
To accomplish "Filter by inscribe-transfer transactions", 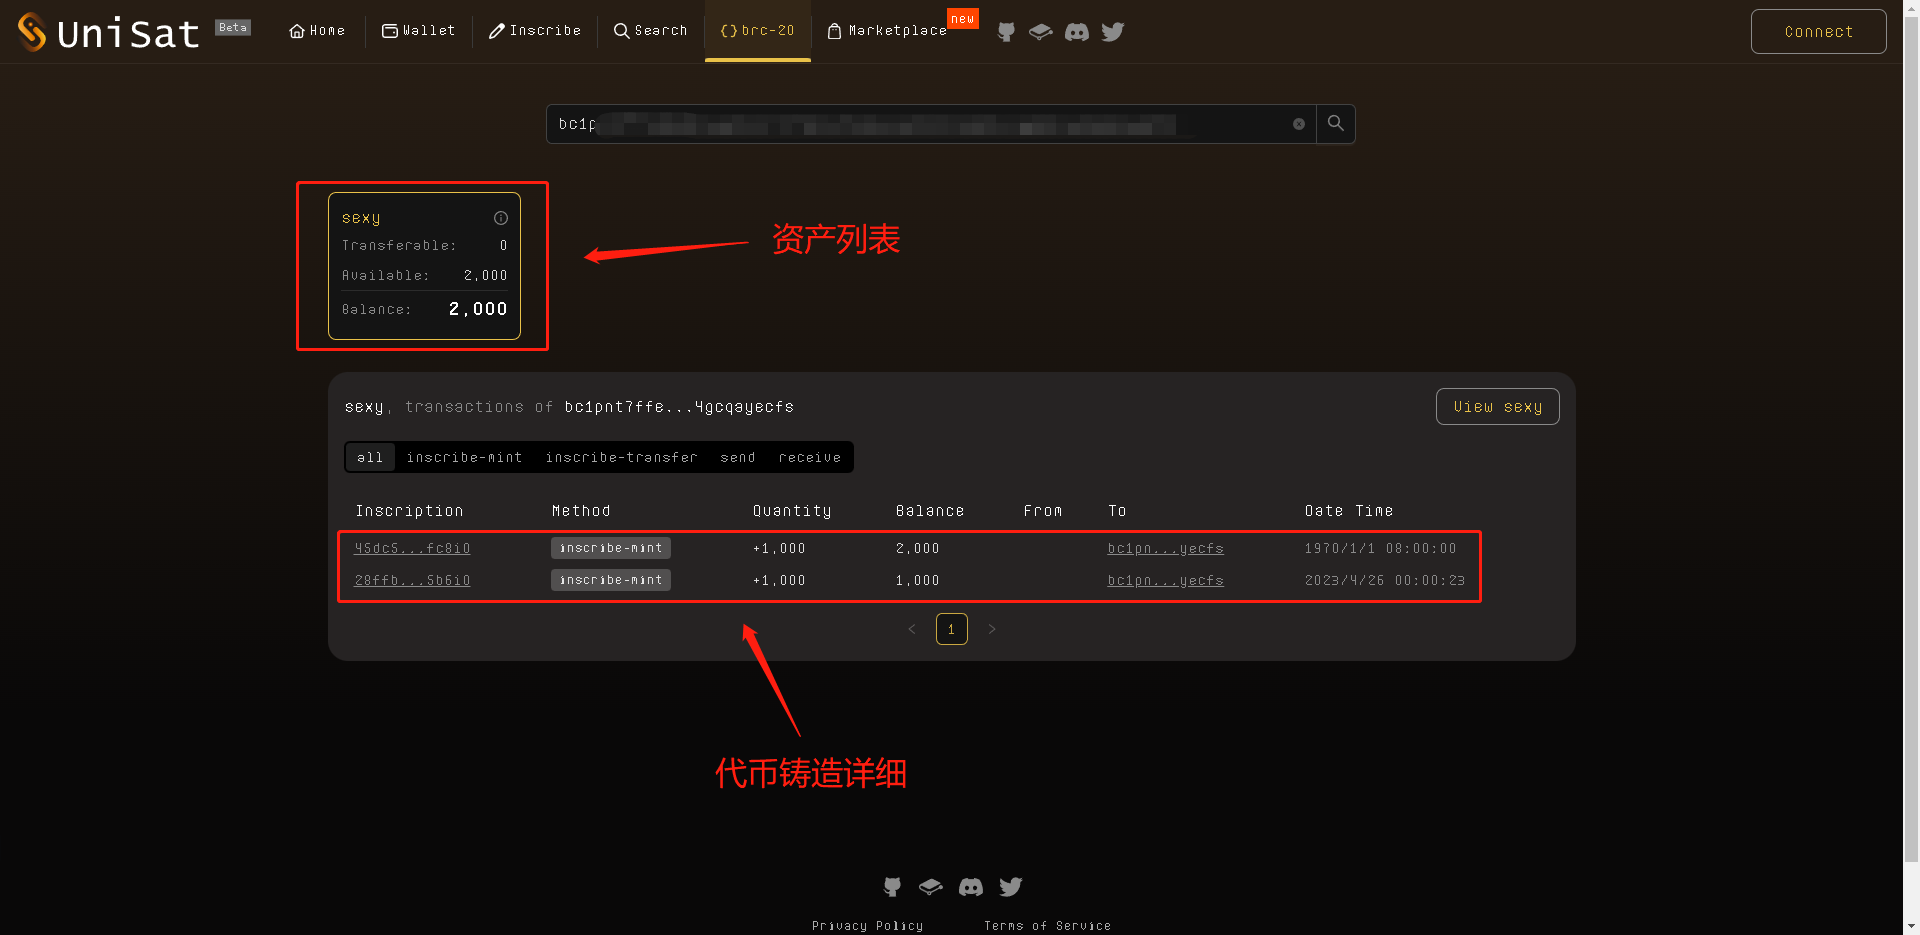I will click(621, 457).
